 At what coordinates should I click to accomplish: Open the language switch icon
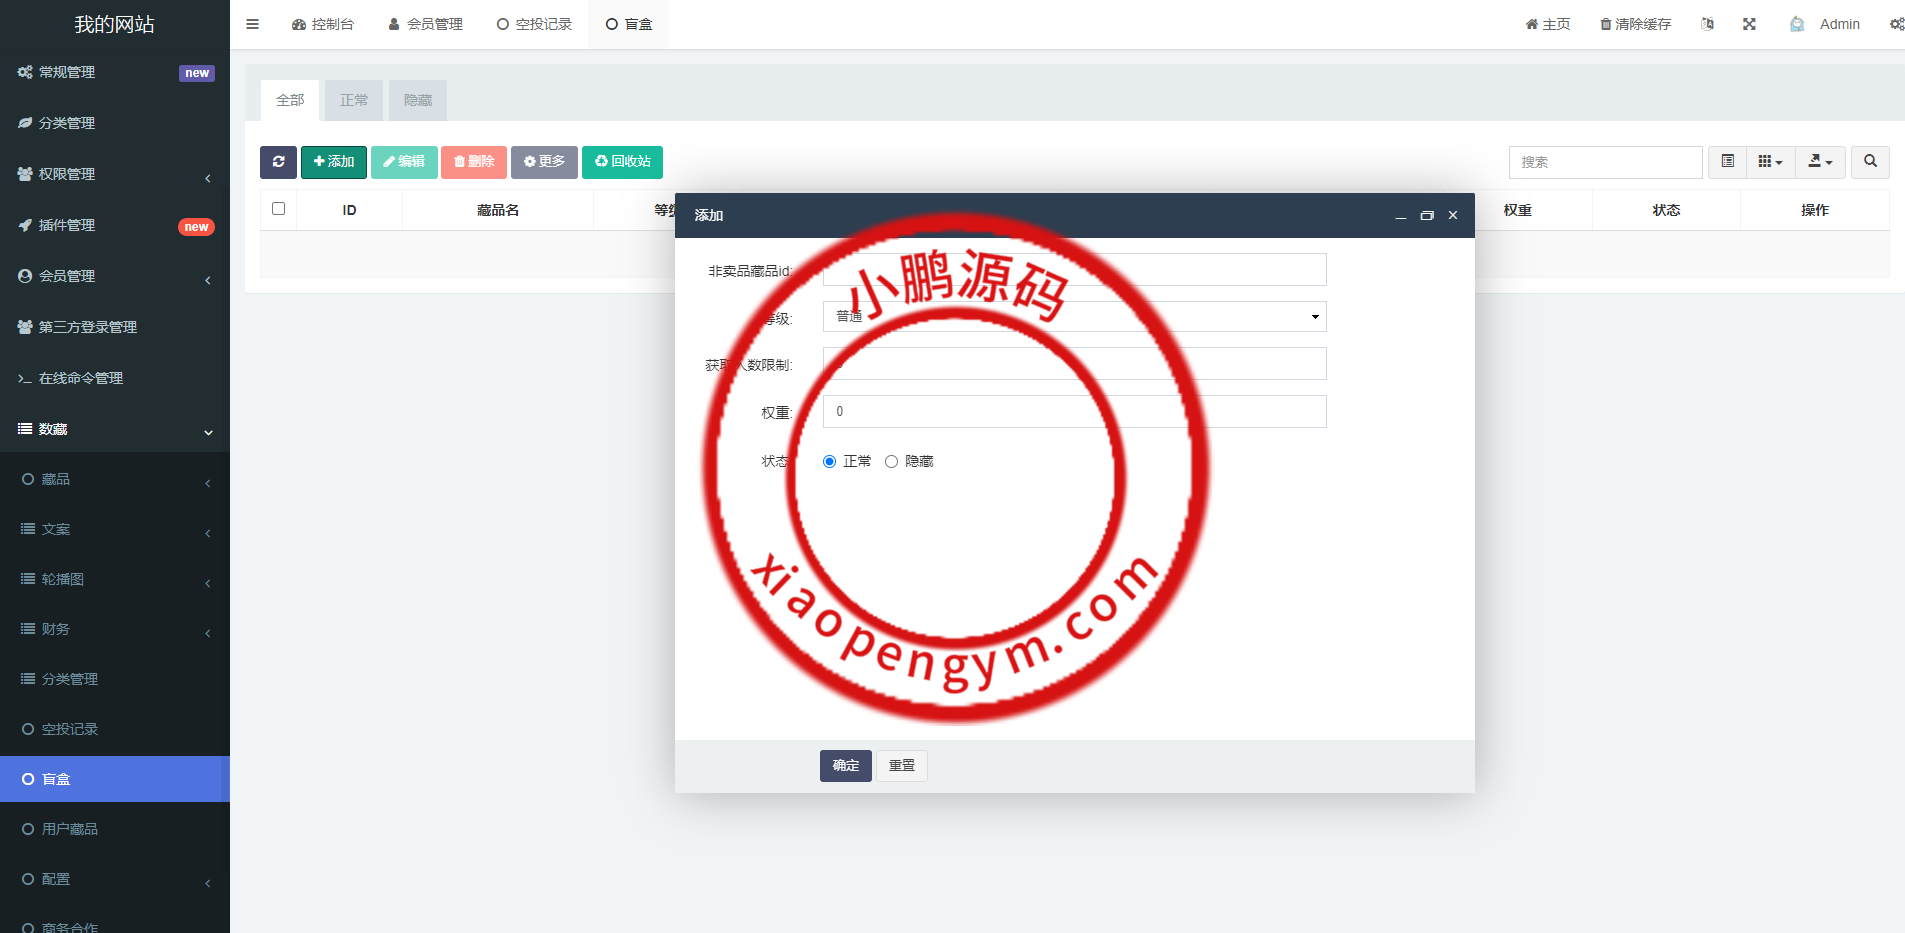click(x=1707, y=24)
